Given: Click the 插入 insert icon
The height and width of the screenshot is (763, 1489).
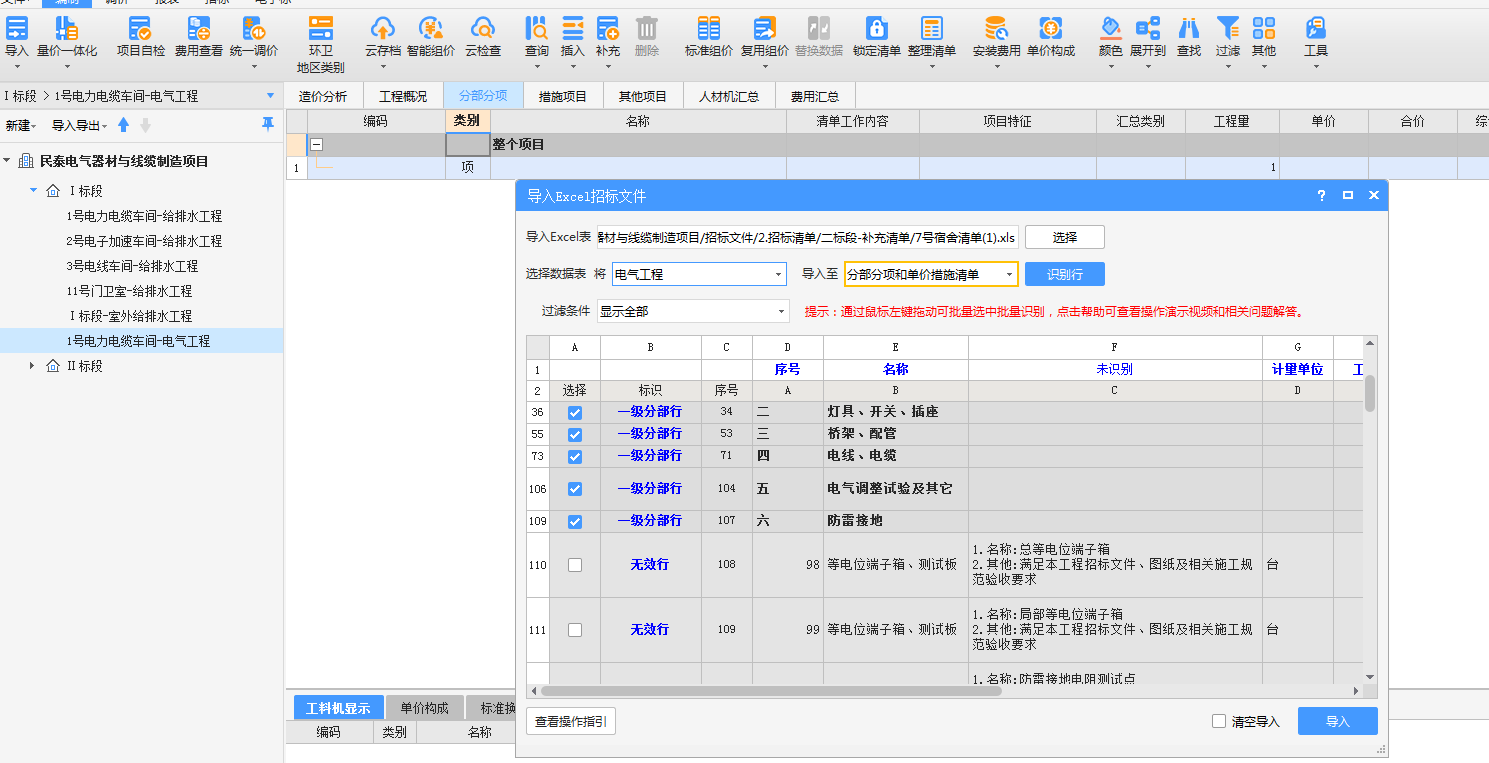Looking at the screenshot, I should point(573,28).
